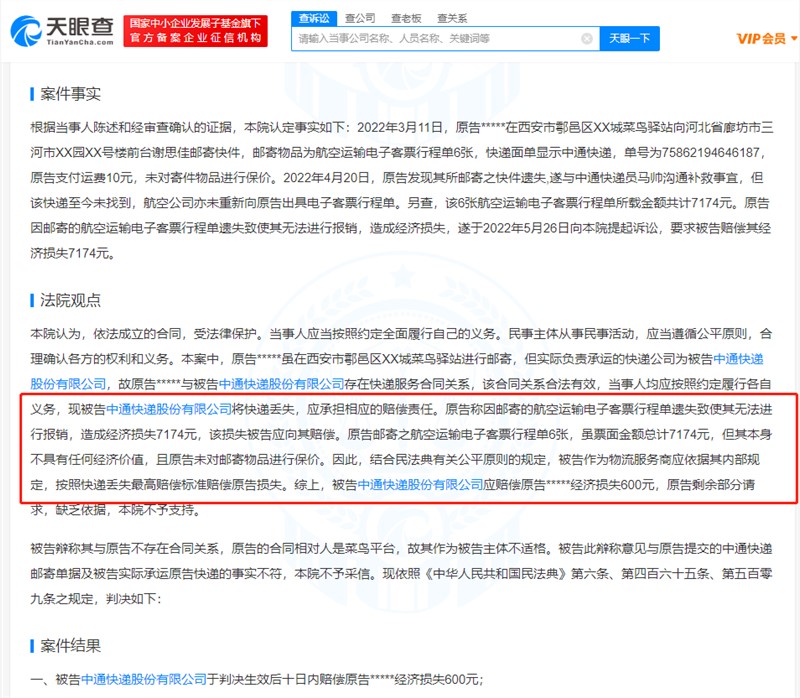This screenshot has width=800, height=698.
Task: Click the text 济损失7174元。
Action: click(x=72, y=253)
